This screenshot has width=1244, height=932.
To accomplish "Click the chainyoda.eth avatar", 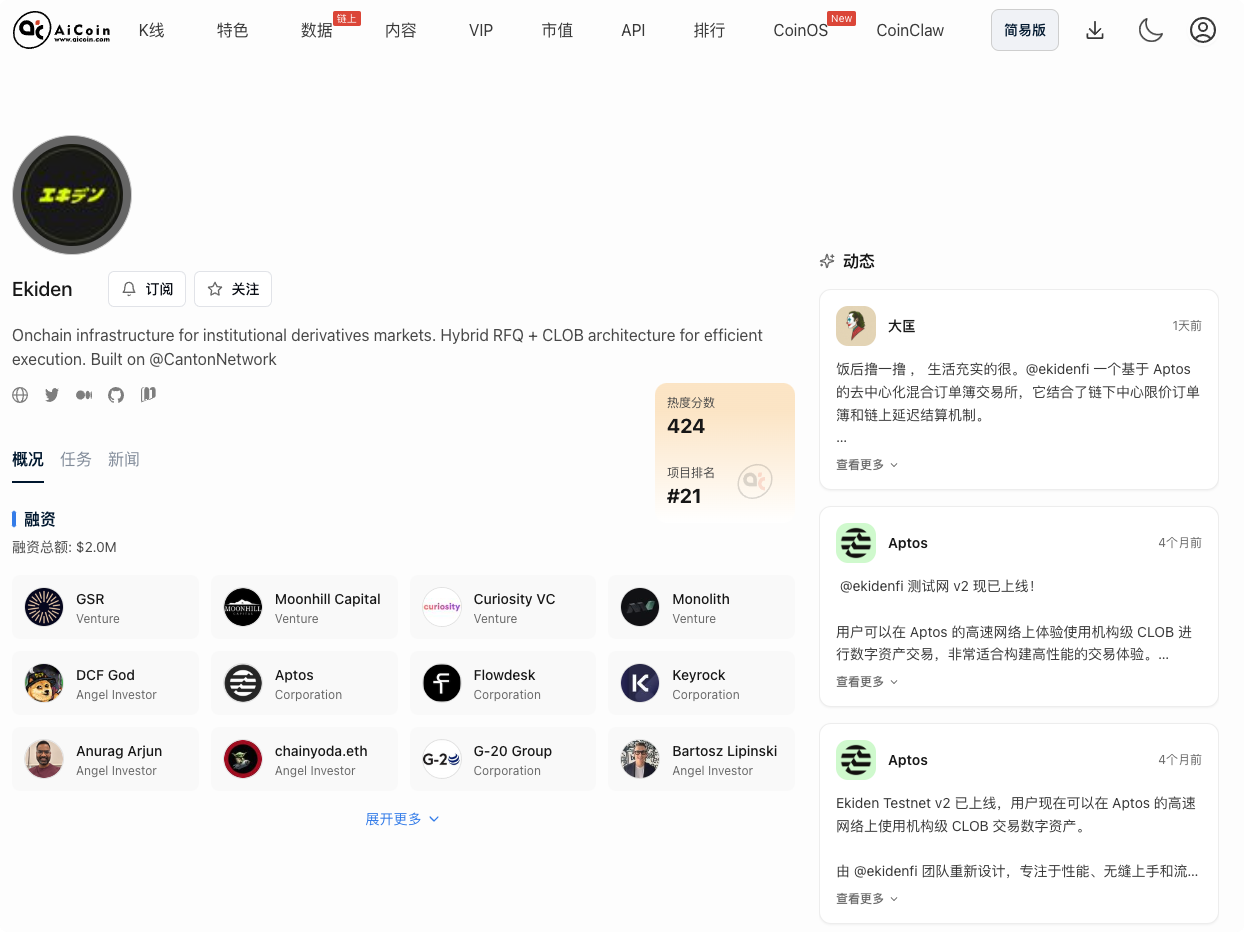I will click(x=243, y=759).
